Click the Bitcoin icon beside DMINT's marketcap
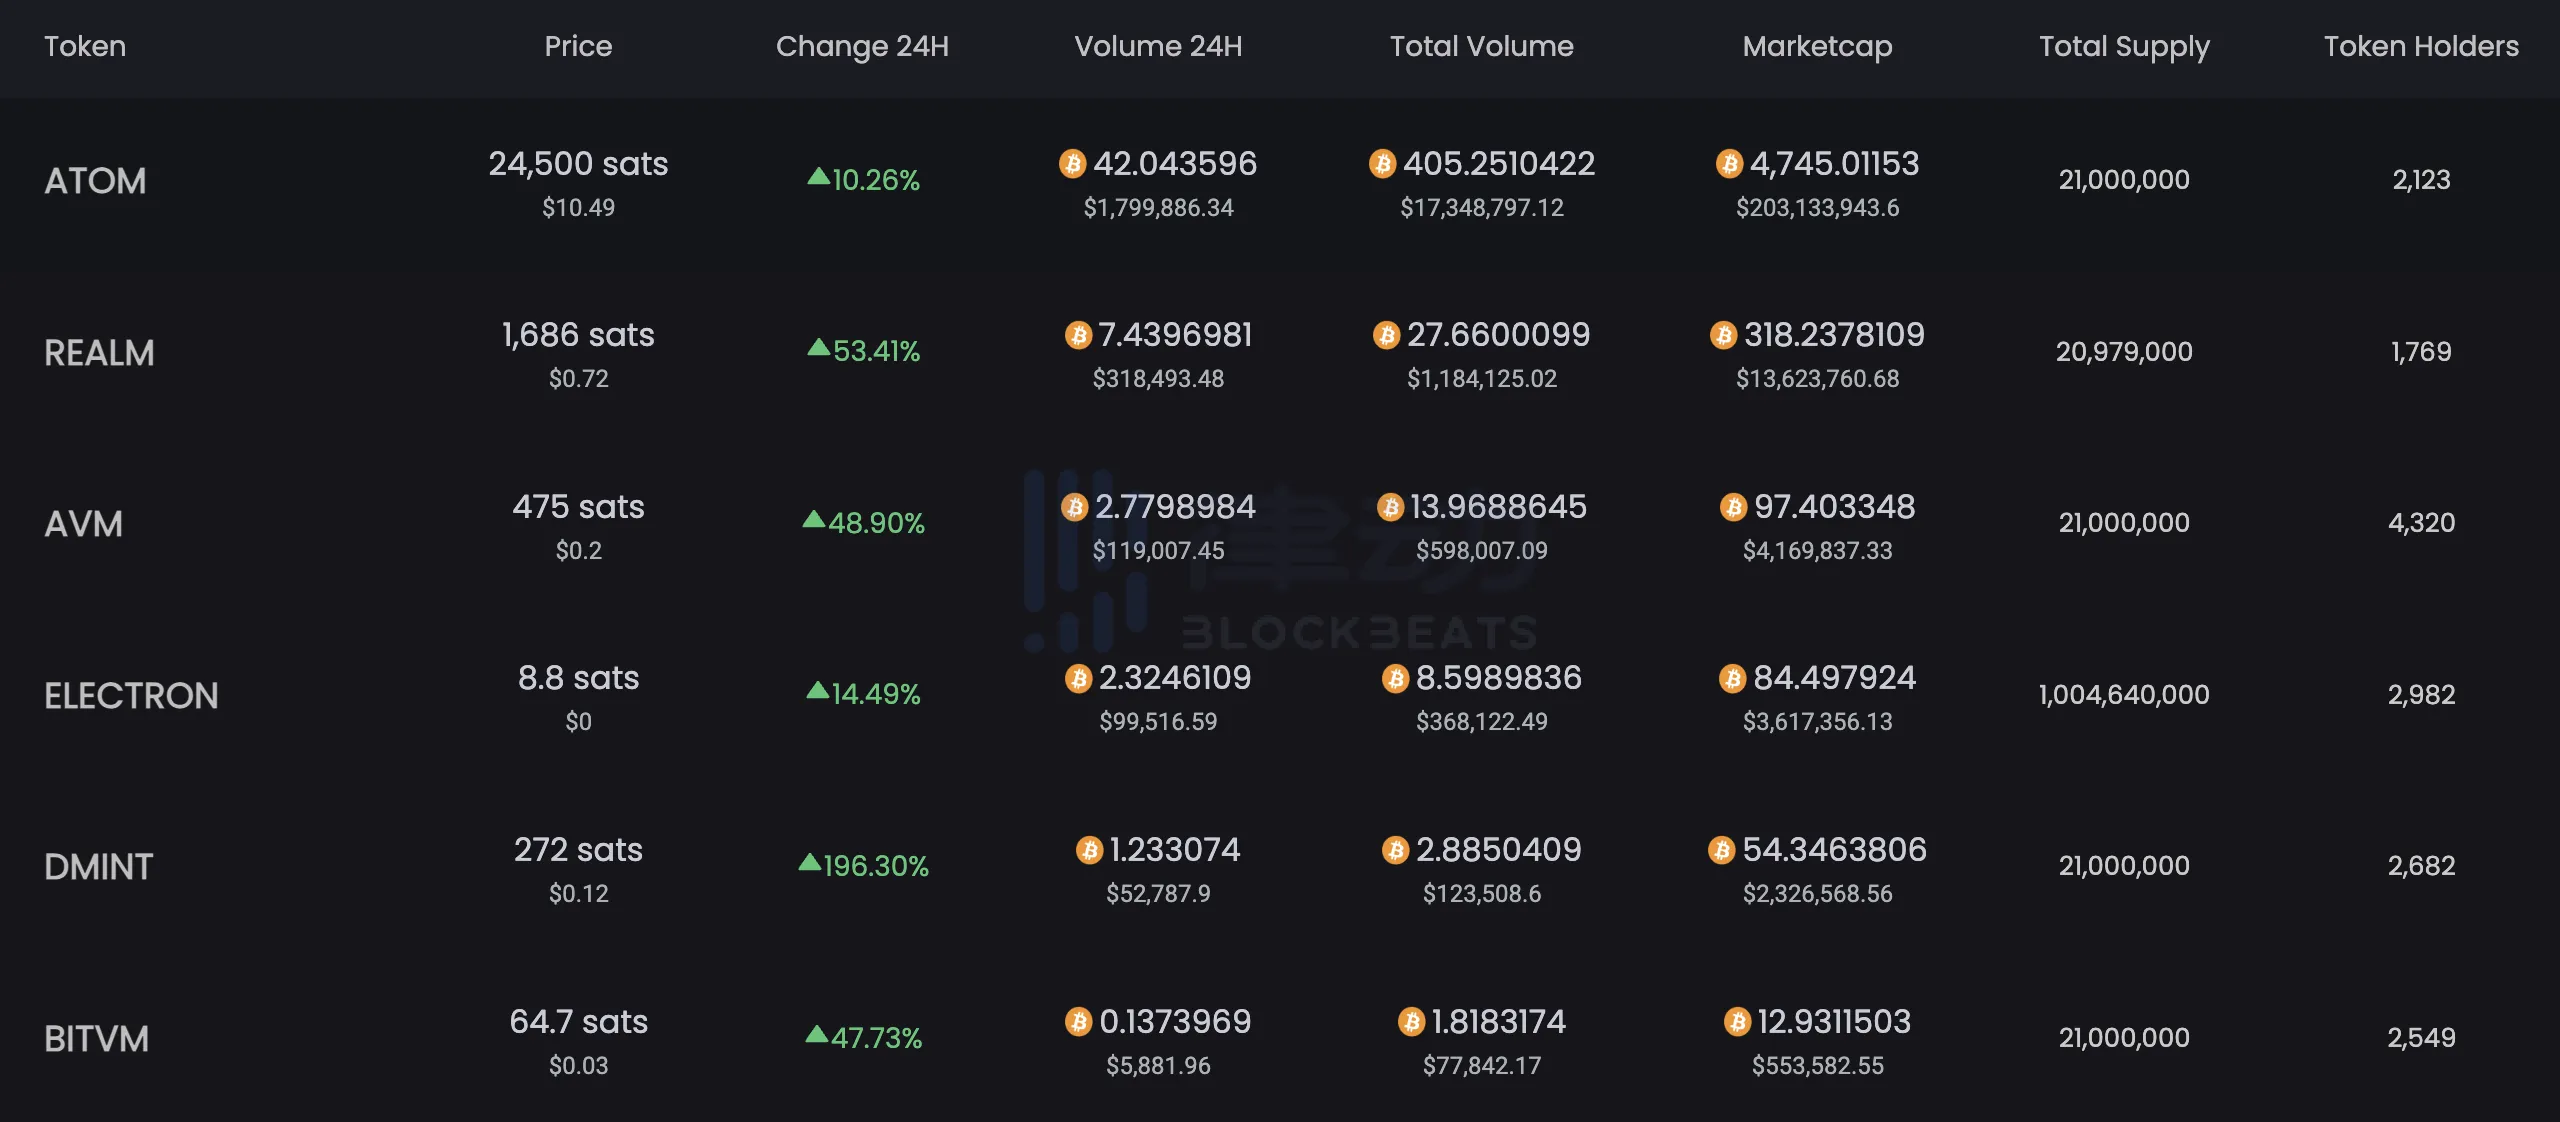The width and height of the screenshot is (2560, 1122). pyautogui.click(x=1721, y=851)
